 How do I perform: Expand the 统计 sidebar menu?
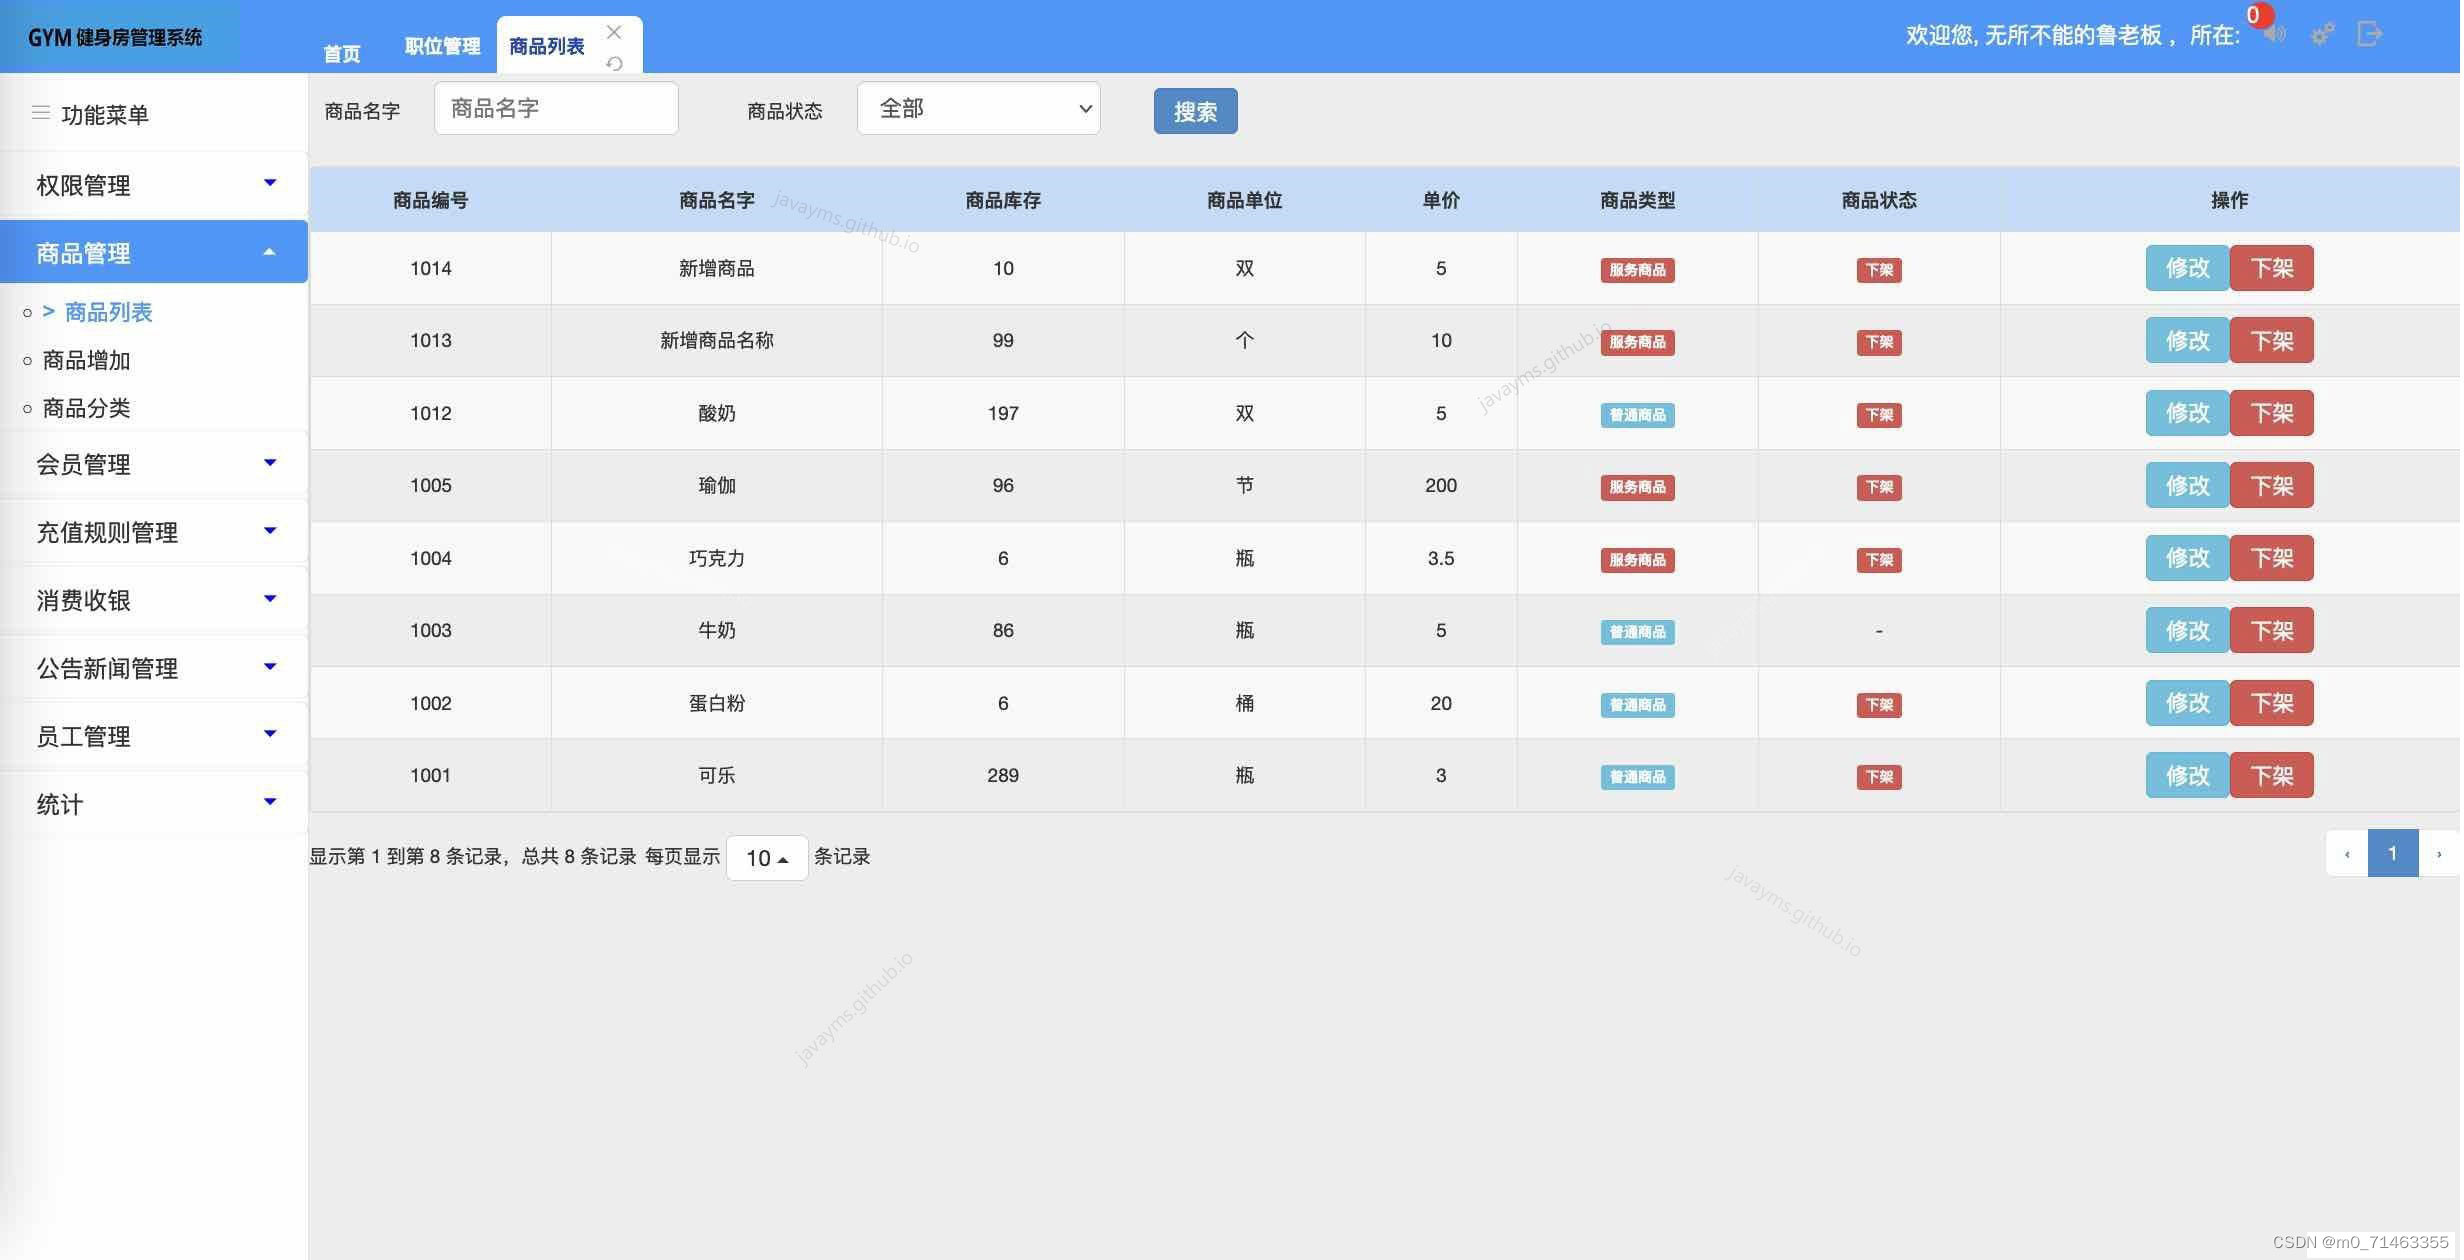pyautogui.click(x=154, y=804)
